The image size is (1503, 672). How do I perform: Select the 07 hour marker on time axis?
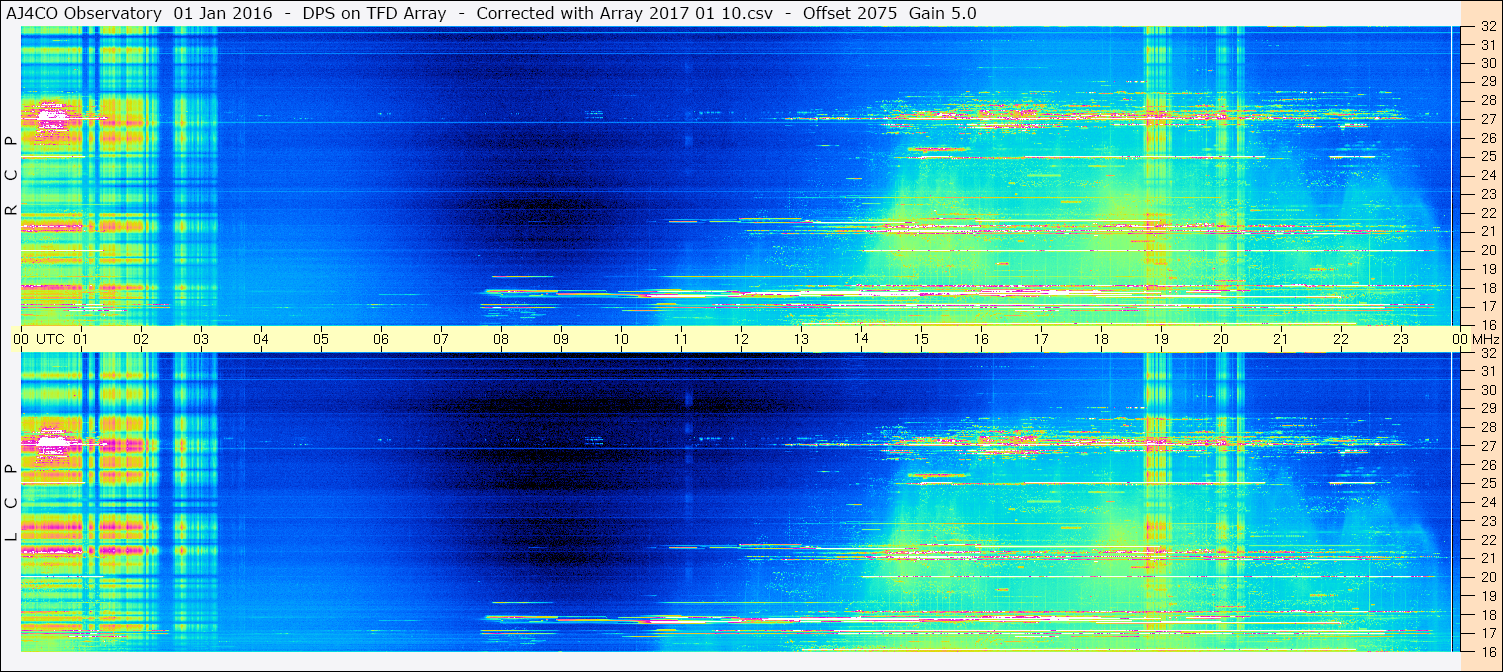[x=441, y=339]
